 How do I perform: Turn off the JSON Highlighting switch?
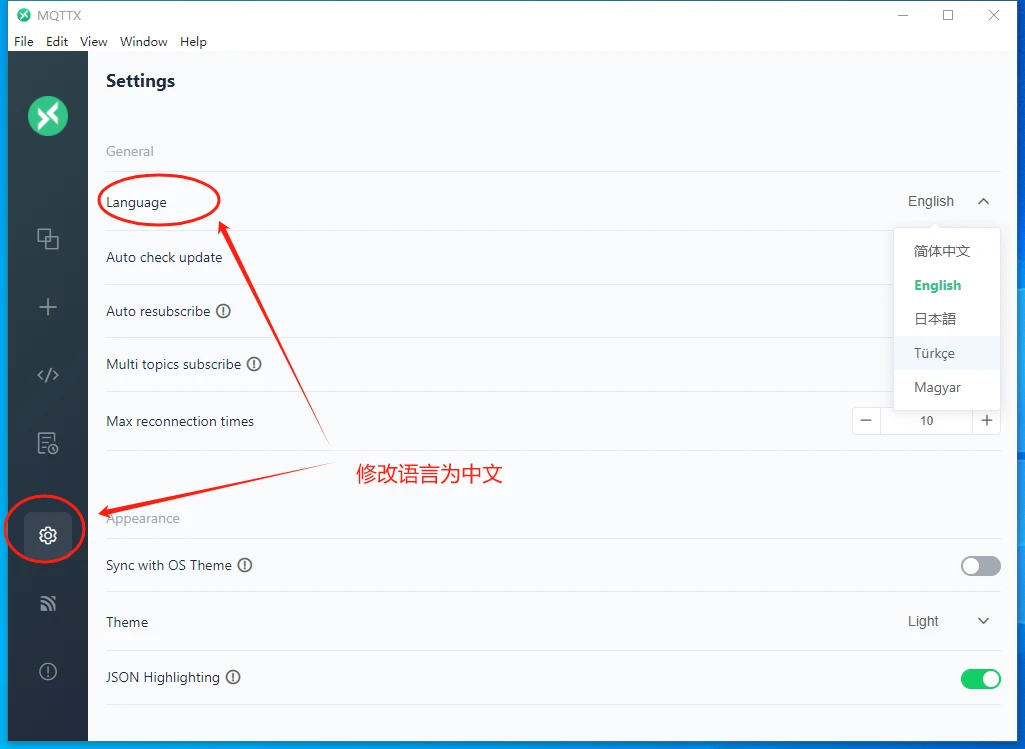click(x=981, y=679)
